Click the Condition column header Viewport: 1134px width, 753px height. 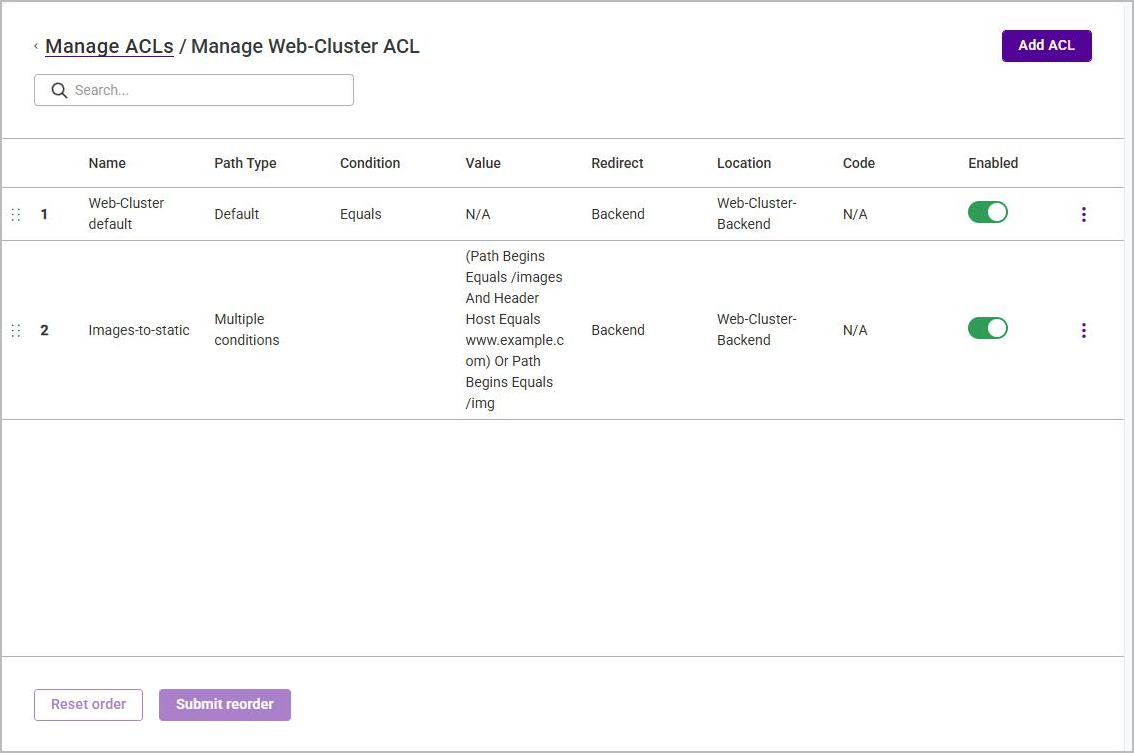tap(370, 163)
